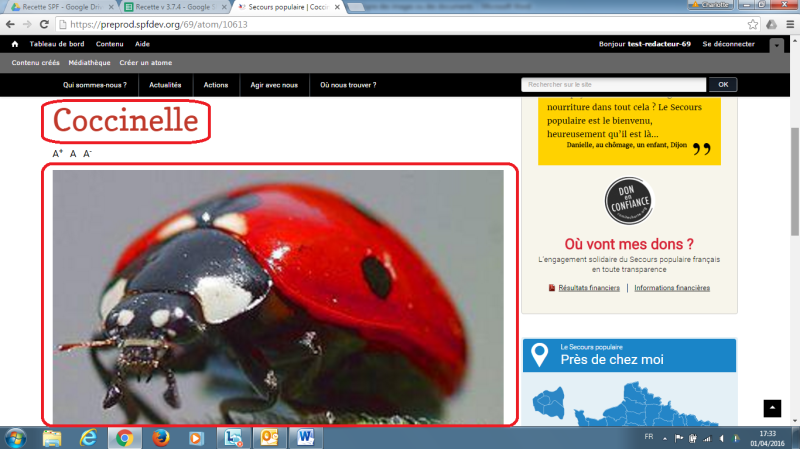Click the OK search button
Image resolution: width=800 pixels, height=449 pixels.
722,85
